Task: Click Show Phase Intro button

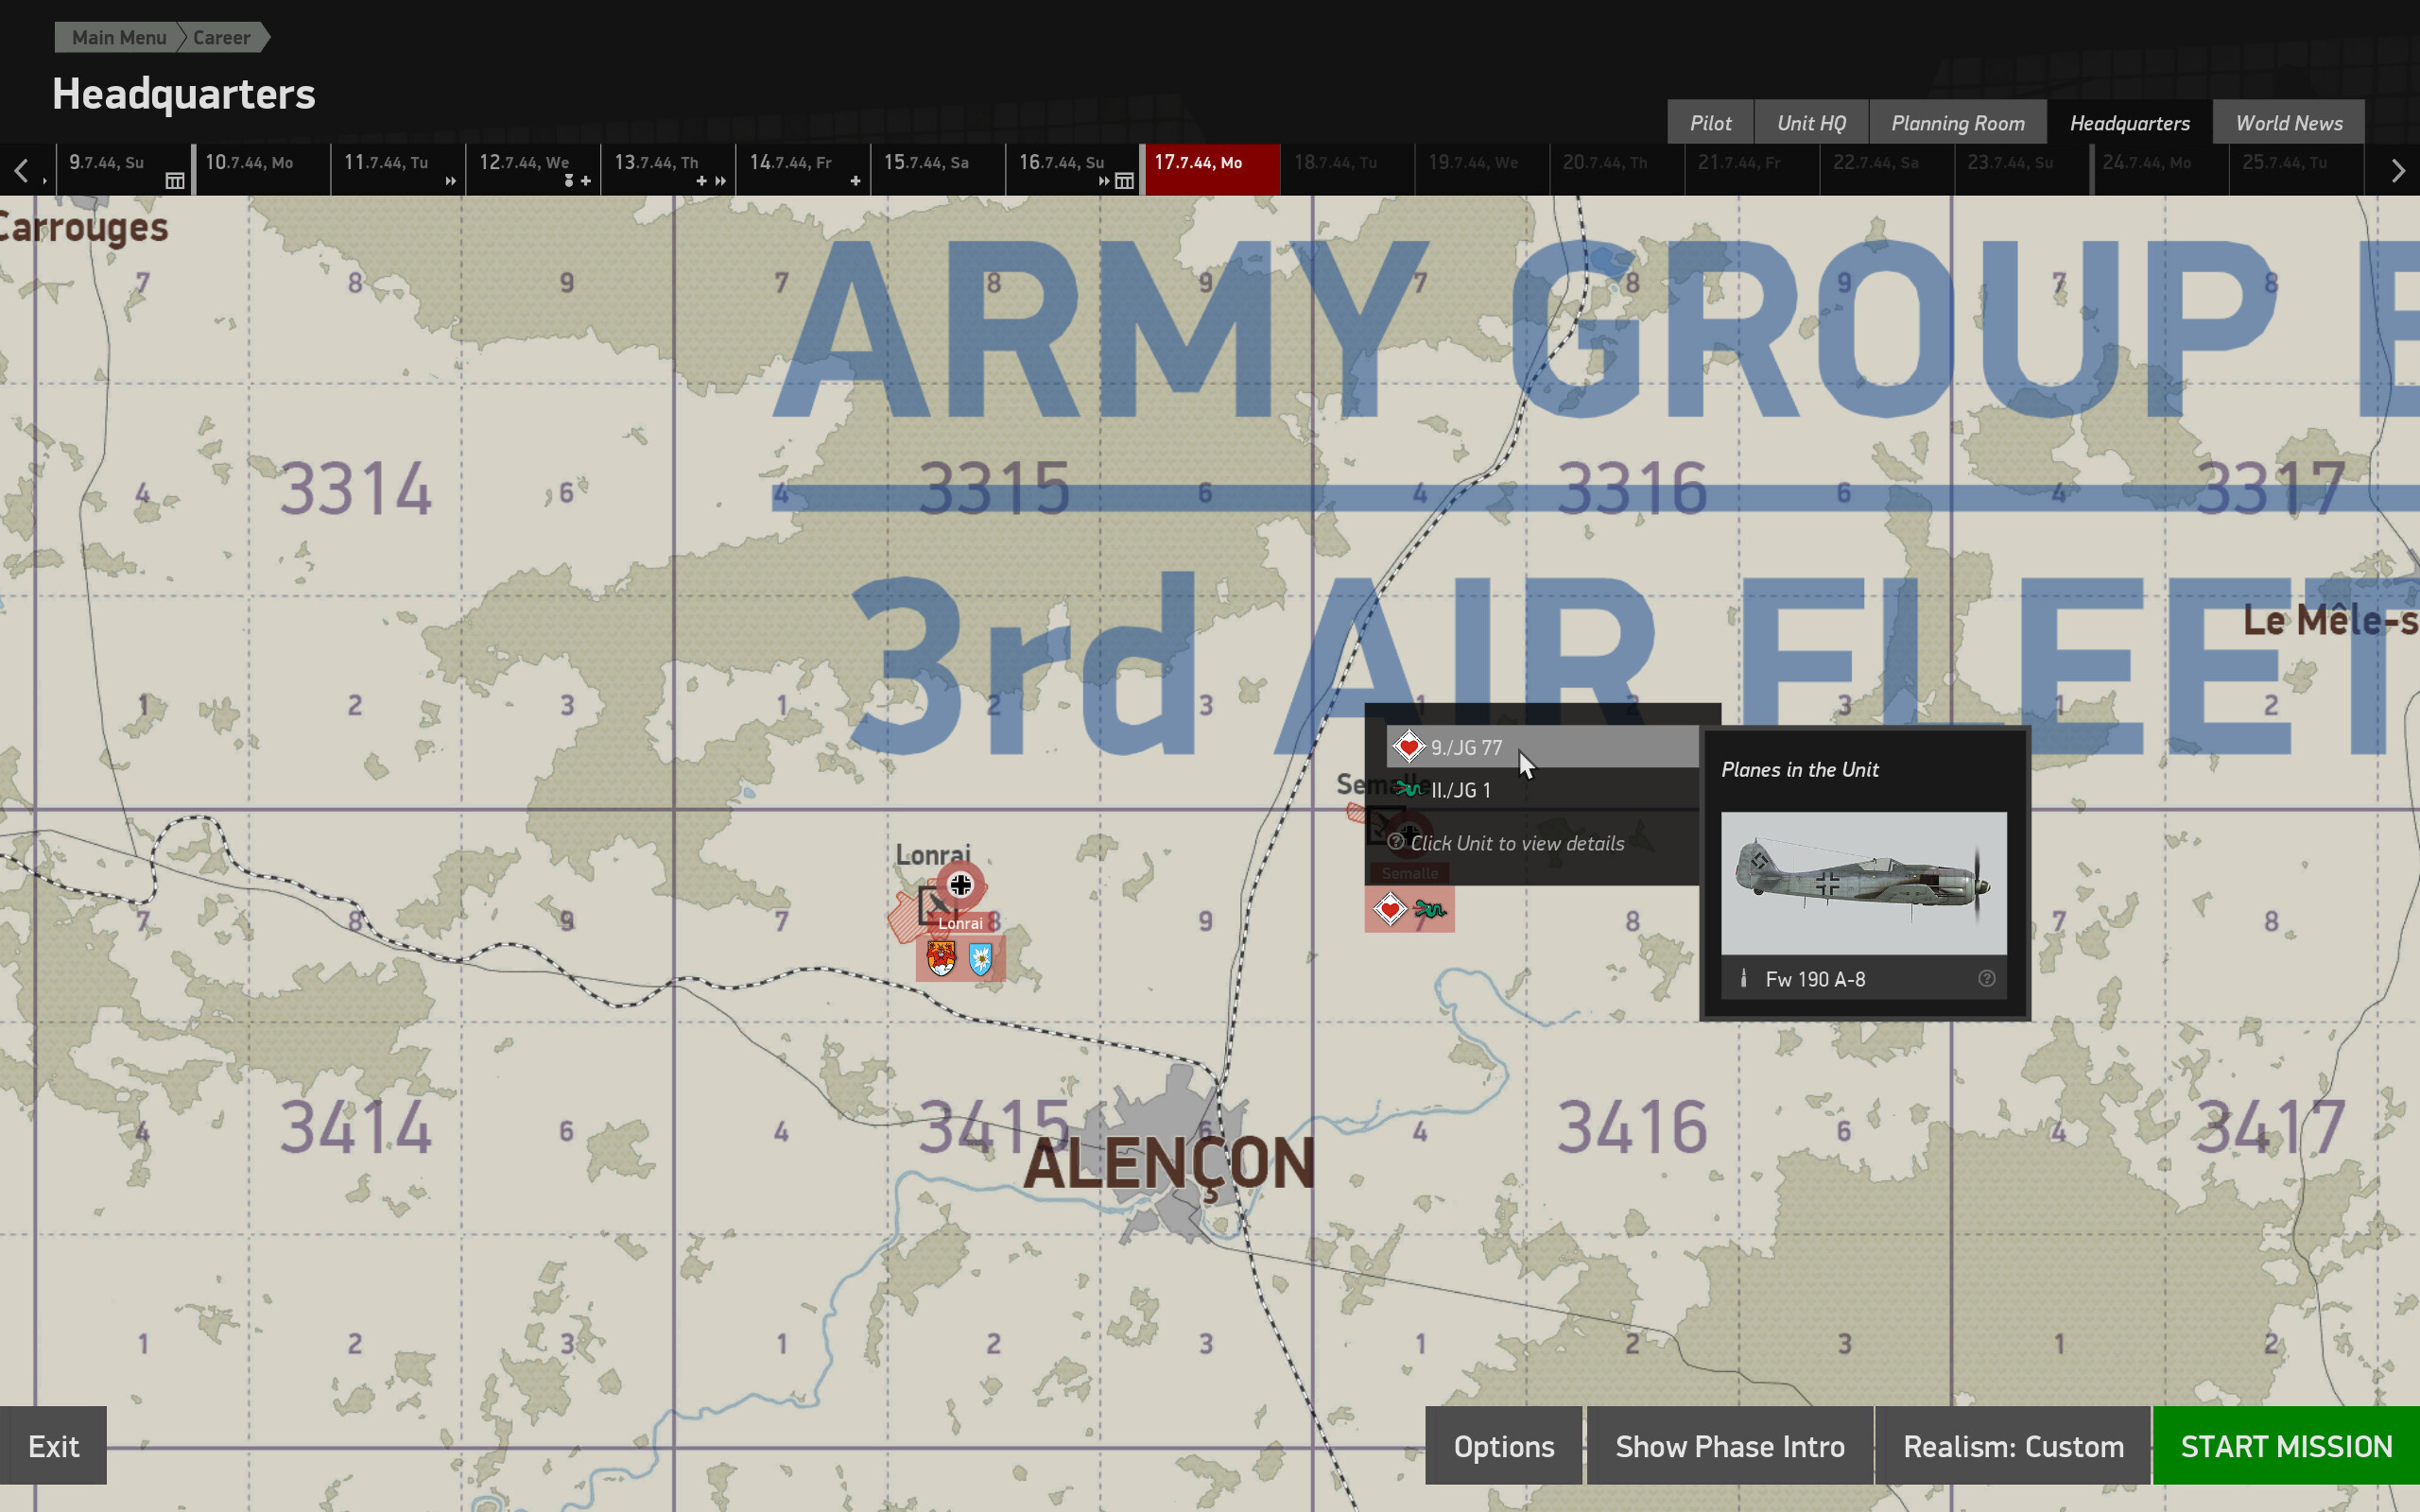Action: [x=1729, y=1446]
